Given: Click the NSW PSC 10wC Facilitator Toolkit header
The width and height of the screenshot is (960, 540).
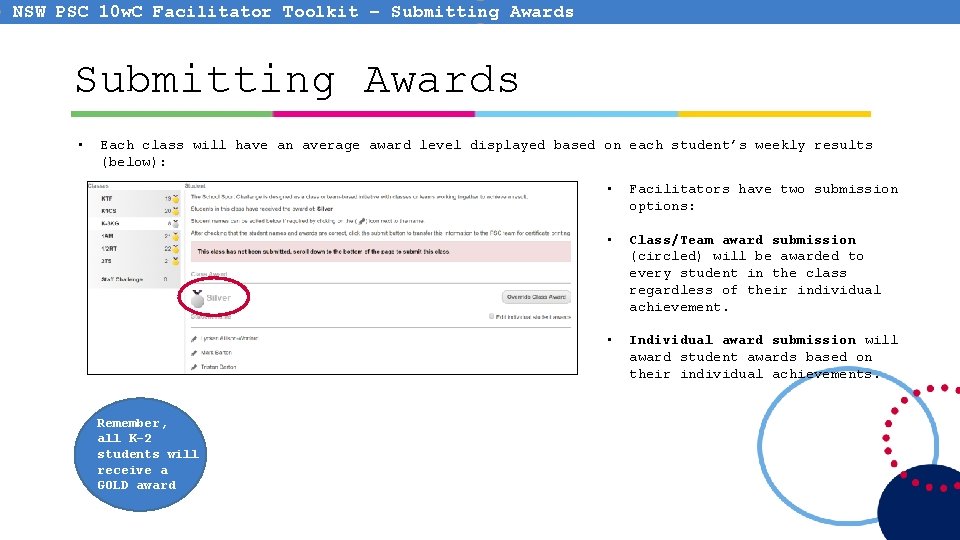Looking at the screenshot, I should pyautogui.click(x=293, y=12).
